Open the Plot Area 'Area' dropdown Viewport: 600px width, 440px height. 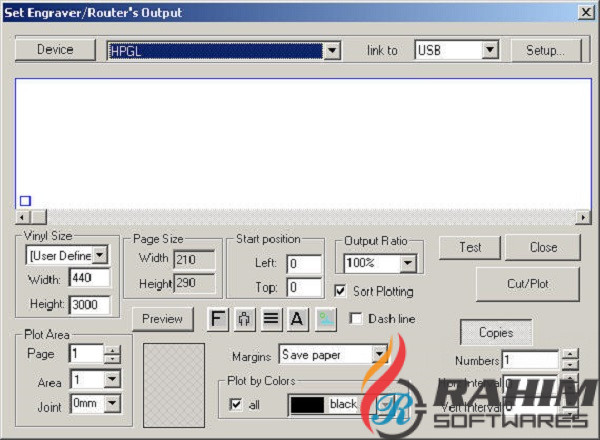(112, 380)
